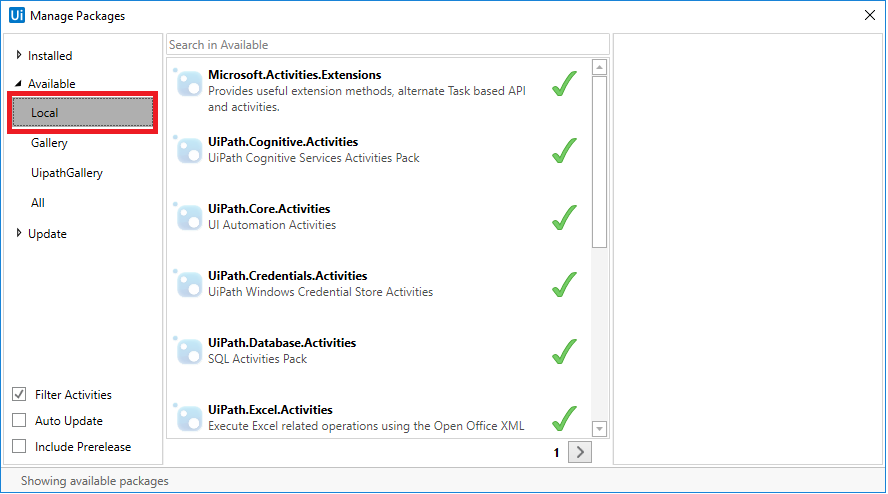Go to next page of packages
The height and width of the screenshot is (494, 888).
(580, 452)
